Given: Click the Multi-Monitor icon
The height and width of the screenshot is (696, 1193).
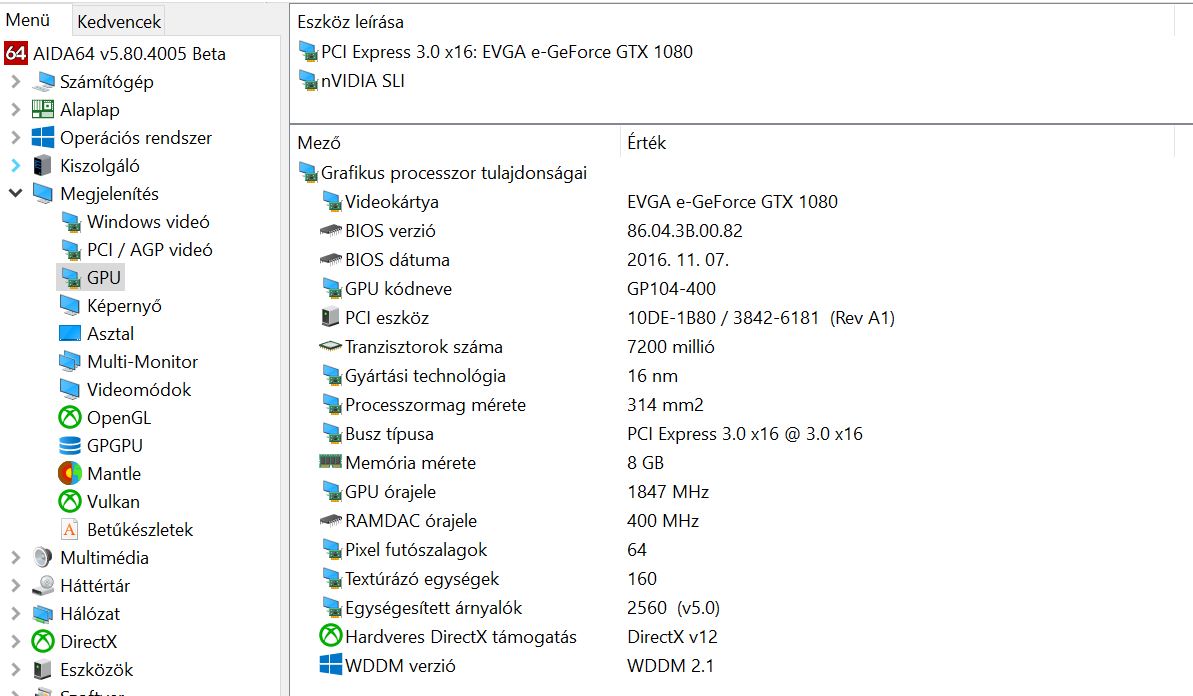Looking at the screenshot, I should [70, 362].
